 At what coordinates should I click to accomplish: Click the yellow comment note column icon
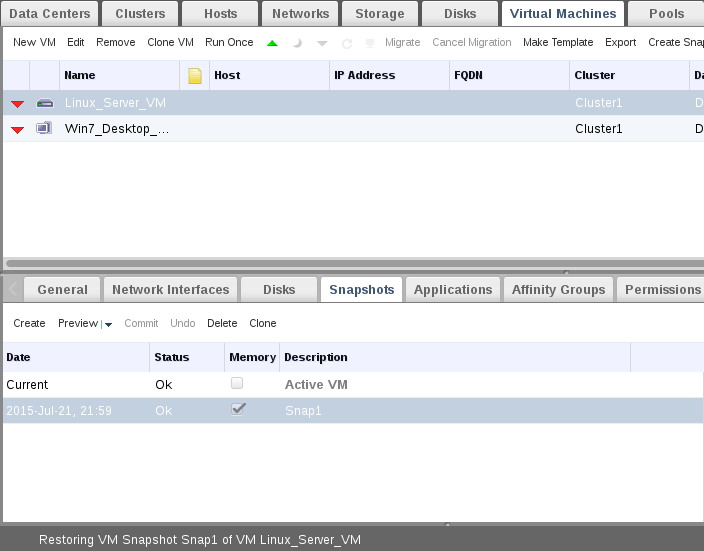pos(195,75)
